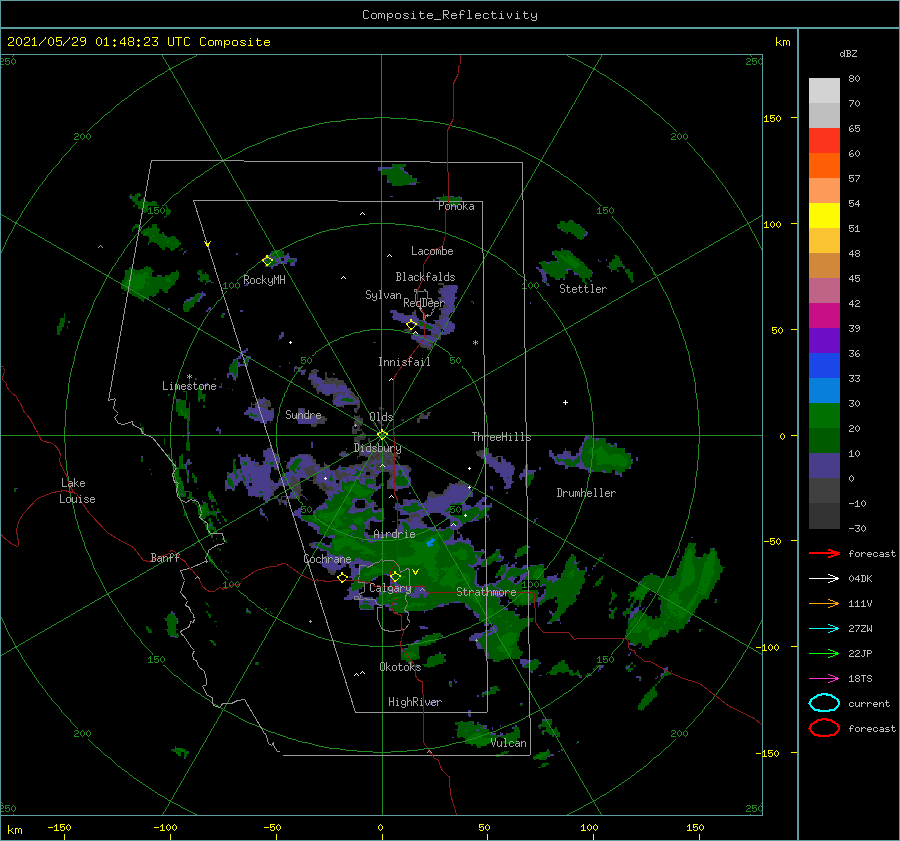Click the asterisk marker above Limestone
The image size is (900, 841).
[x=189, y=377]
